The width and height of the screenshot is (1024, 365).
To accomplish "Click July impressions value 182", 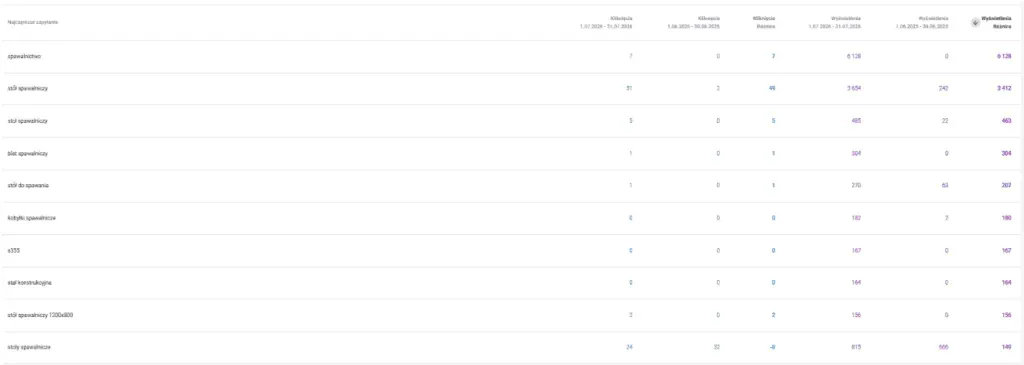I will point(856,218).
